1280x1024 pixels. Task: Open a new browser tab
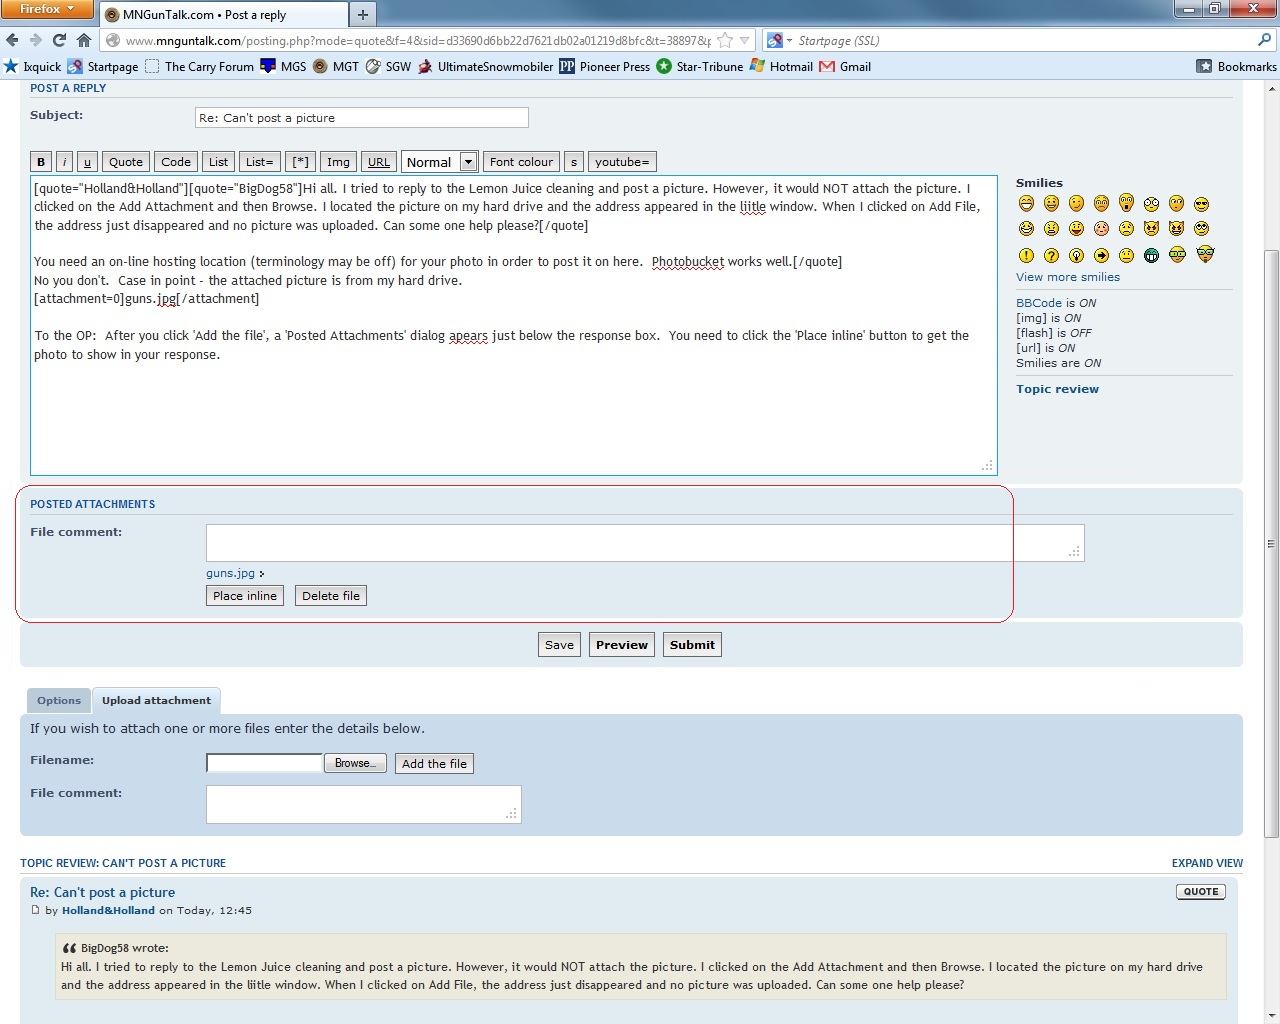point(362,14)
